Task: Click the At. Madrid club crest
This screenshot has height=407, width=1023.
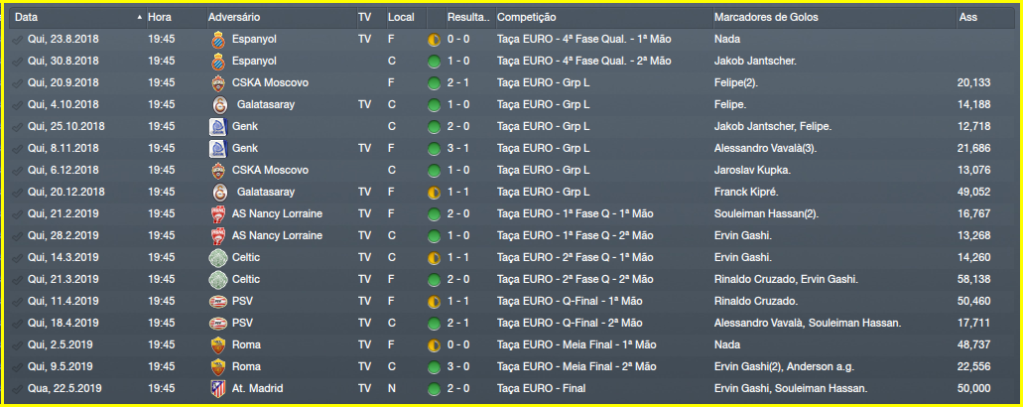Action: click(x=218, y=388)
